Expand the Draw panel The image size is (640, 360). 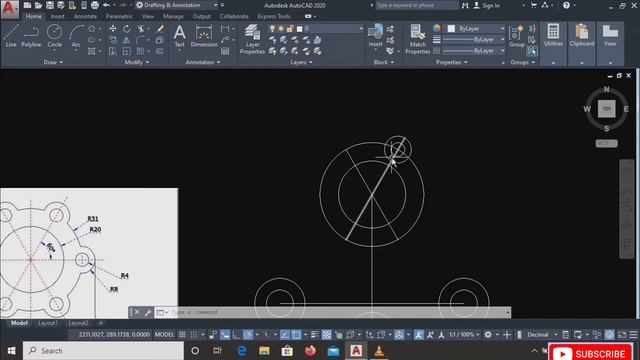[53, 62]
